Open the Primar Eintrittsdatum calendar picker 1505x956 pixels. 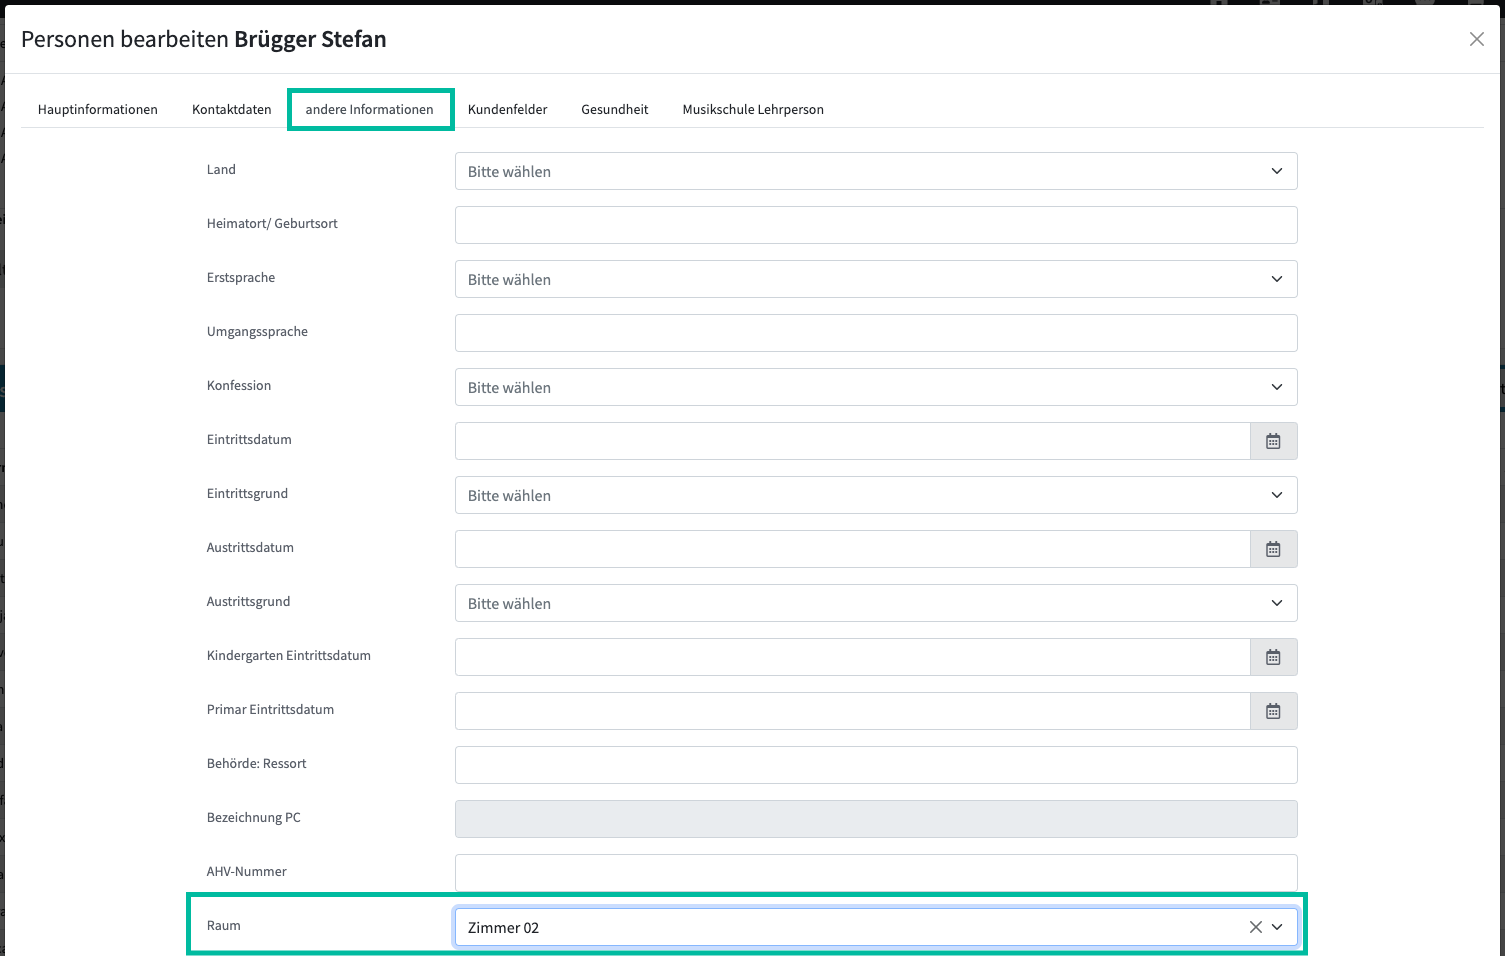click(x=1273, y=711)
